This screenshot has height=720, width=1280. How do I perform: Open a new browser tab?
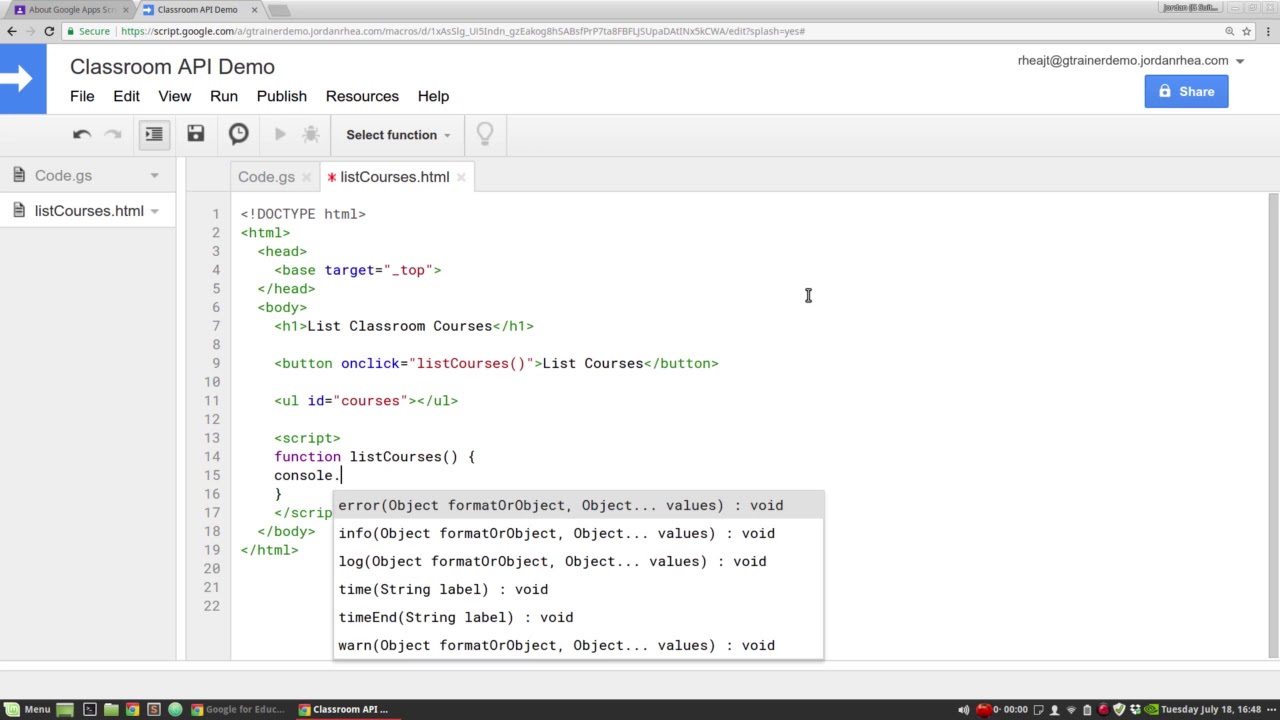pos(279,10)
